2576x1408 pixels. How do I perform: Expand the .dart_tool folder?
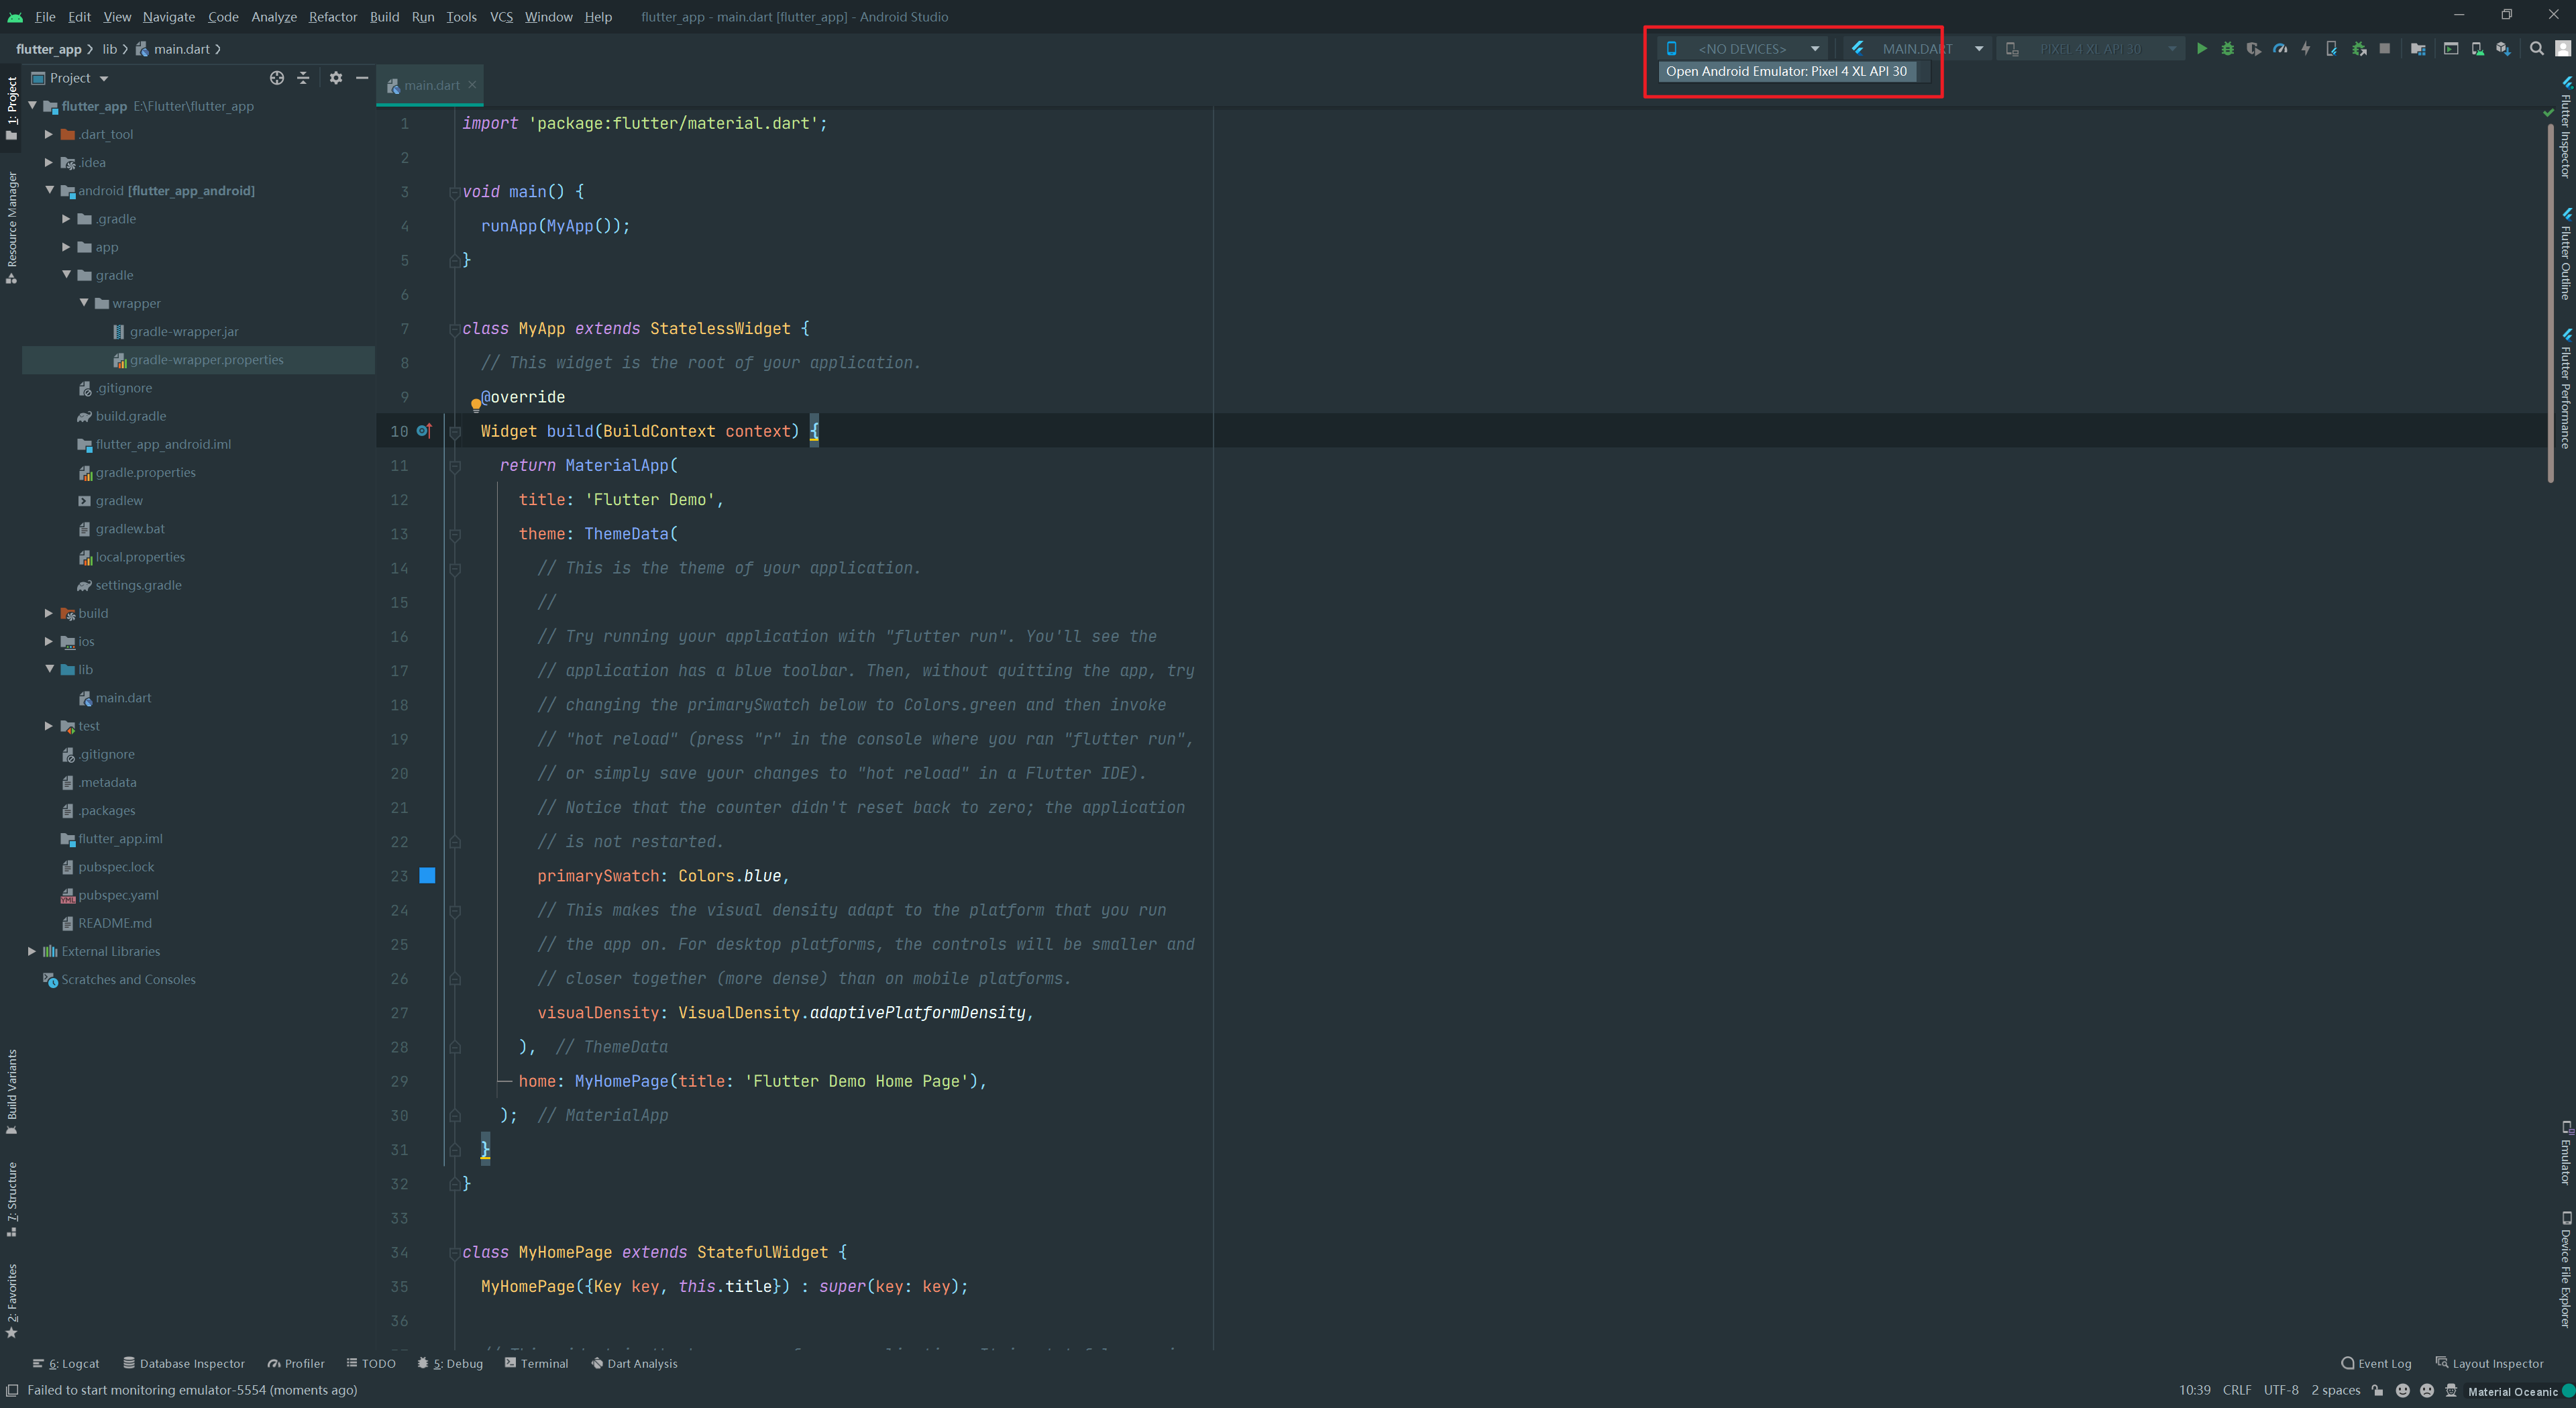coord(49,134)
